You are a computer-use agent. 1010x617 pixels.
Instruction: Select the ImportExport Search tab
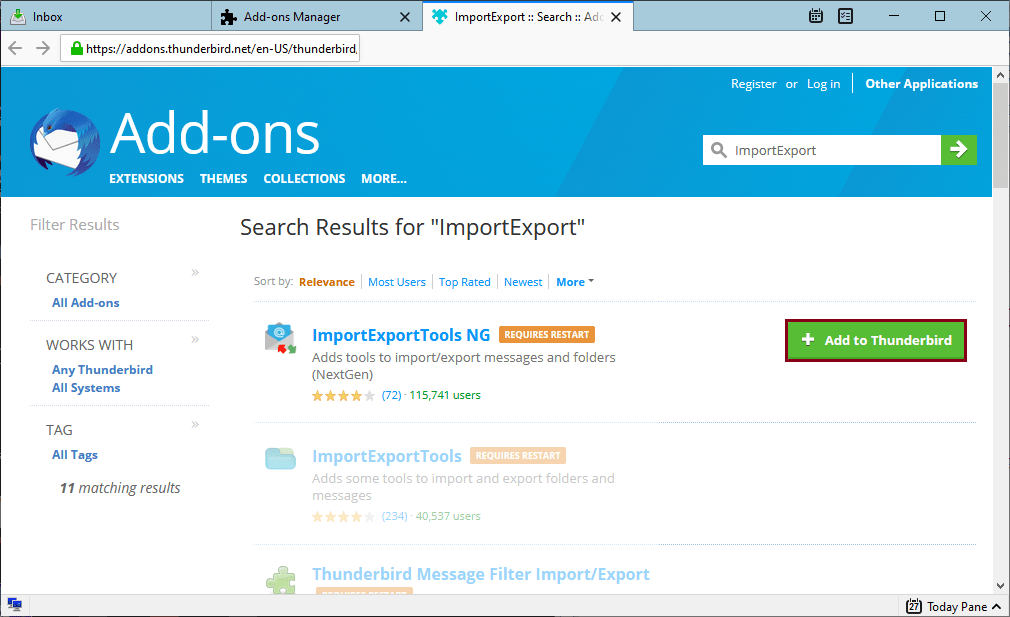click(528, 16)
